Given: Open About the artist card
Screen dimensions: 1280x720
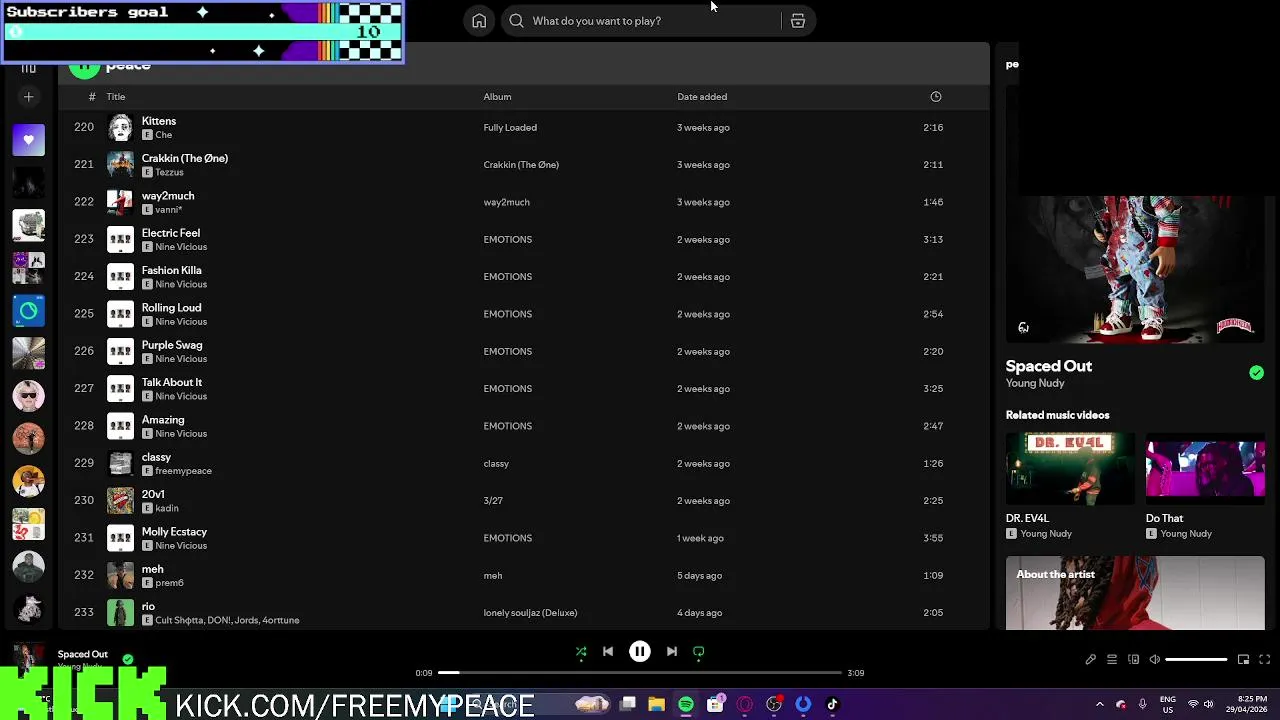Looking at the screenshot, I should click(1135, 593).
